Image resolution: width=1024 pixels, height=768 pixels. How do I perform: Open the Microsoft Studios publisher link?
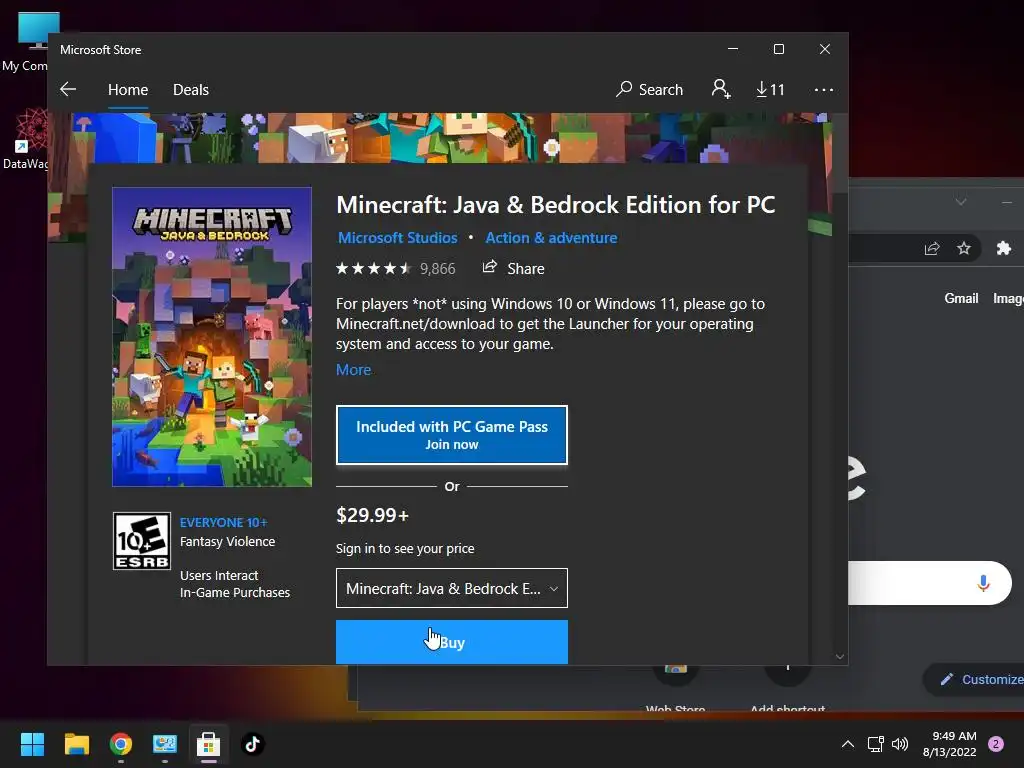[398, 238]
